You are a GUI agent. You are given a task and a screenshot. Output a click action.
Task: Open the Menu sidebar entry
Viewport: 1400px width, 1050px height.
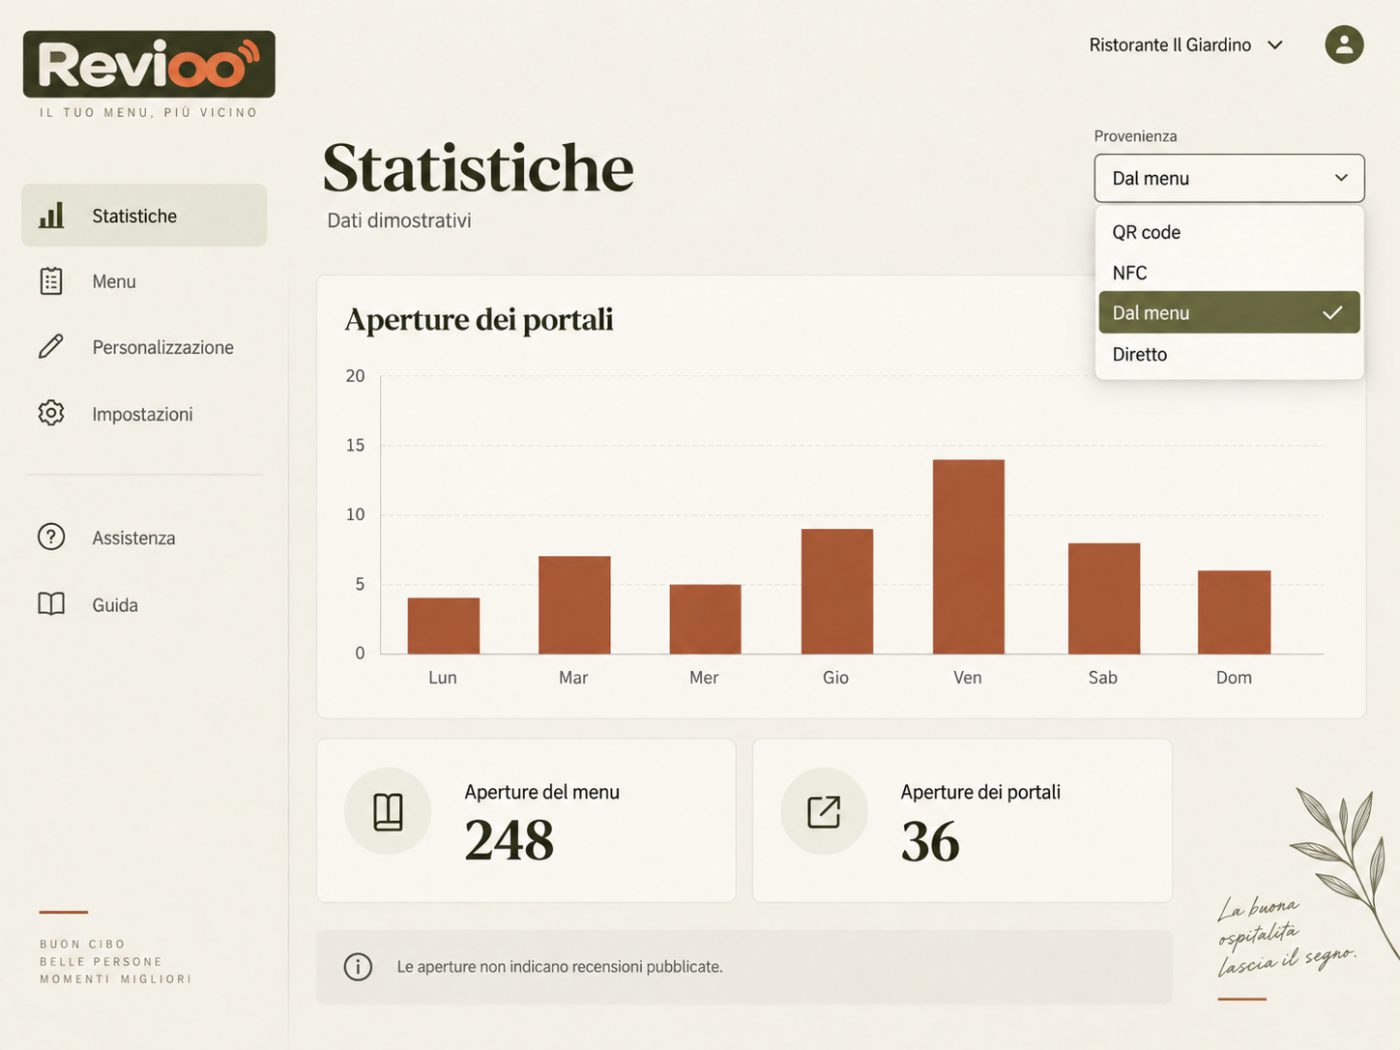tap(144, 281)
